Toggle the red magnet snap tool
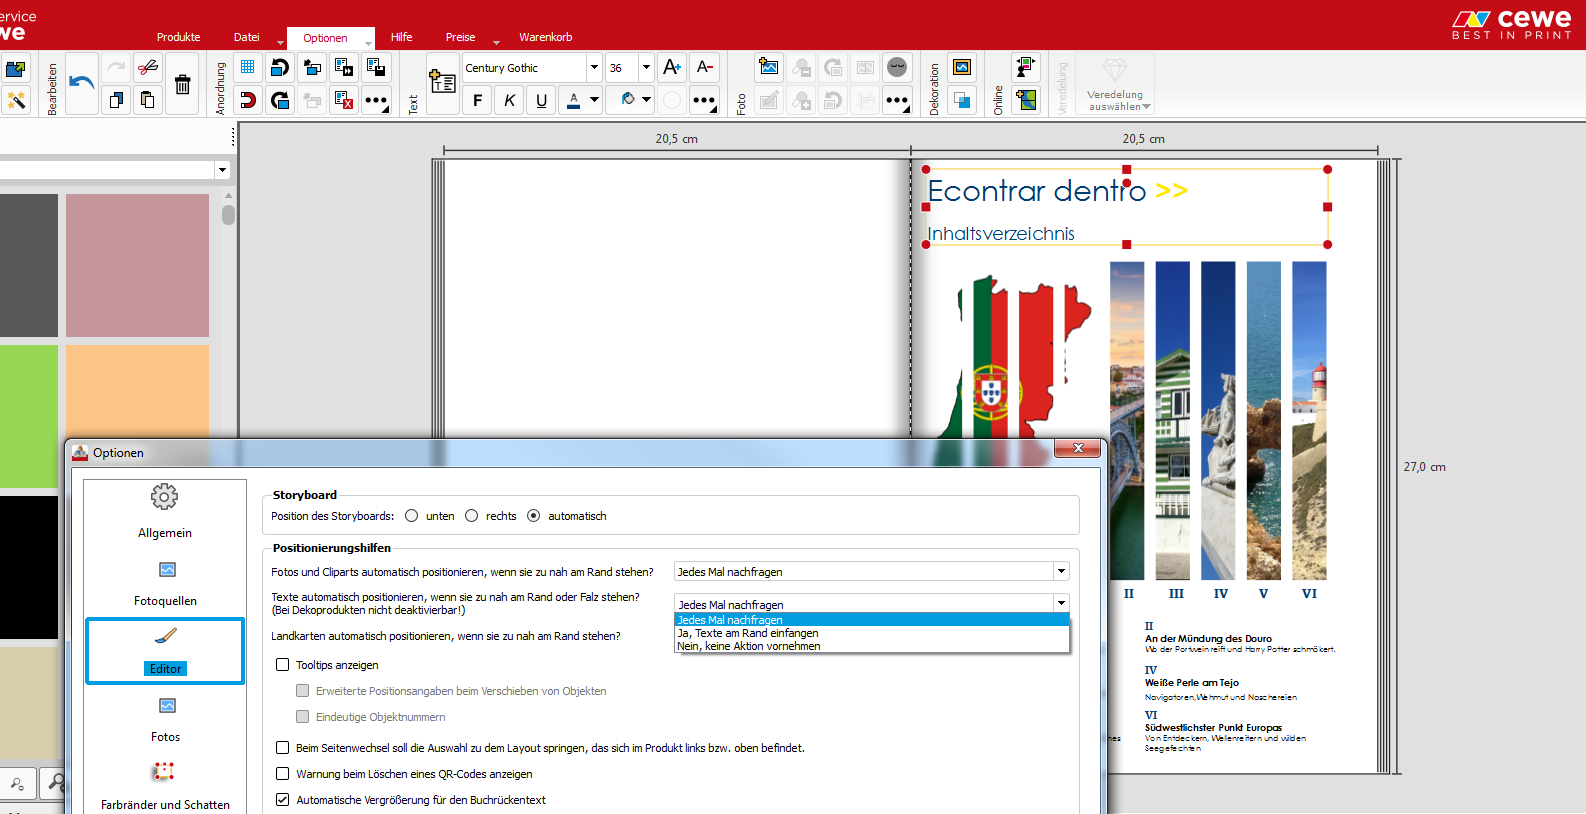1586x814 pixels. pyautogui.click(x=248, y=99)
